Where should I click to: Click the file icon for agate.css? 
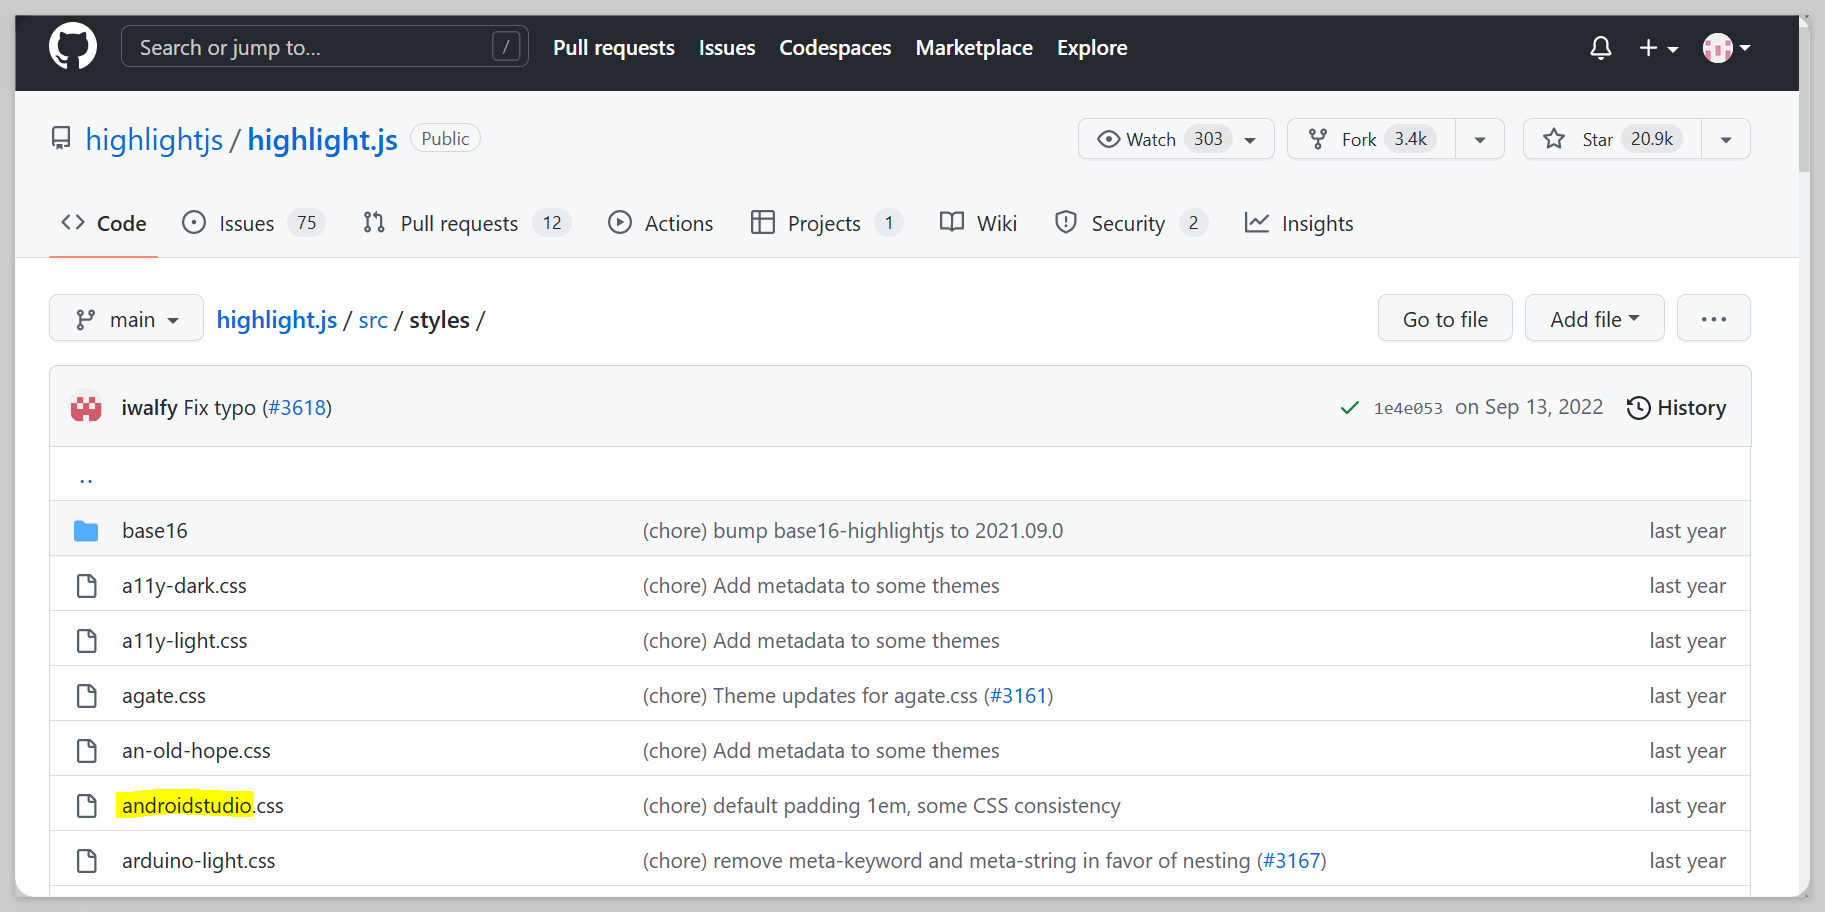tap(87, 696)
